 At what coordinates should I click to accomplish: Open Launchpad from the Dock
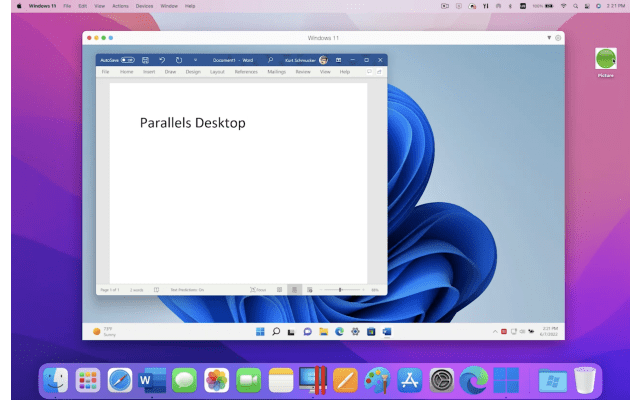click(88, 380)
